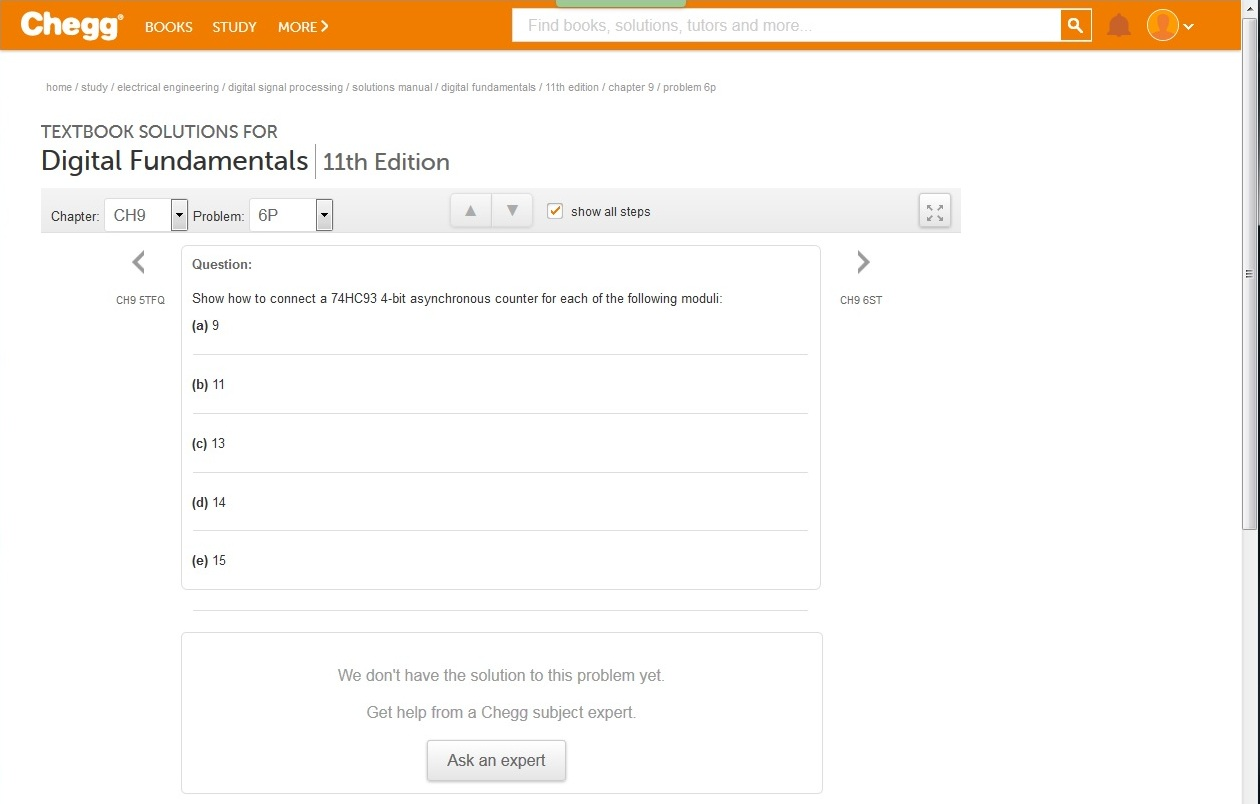The width and height of the screenshot is (1260, 804).
Task: Toggle the 'show all steps' checkbox
Action: click(x=554, y=211)
